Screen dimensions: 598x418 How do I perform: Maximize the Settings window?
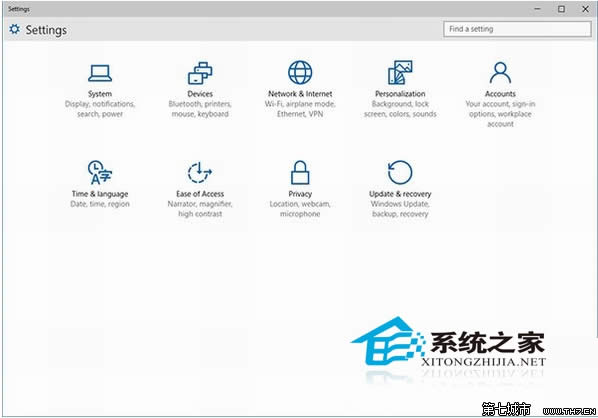561,9
